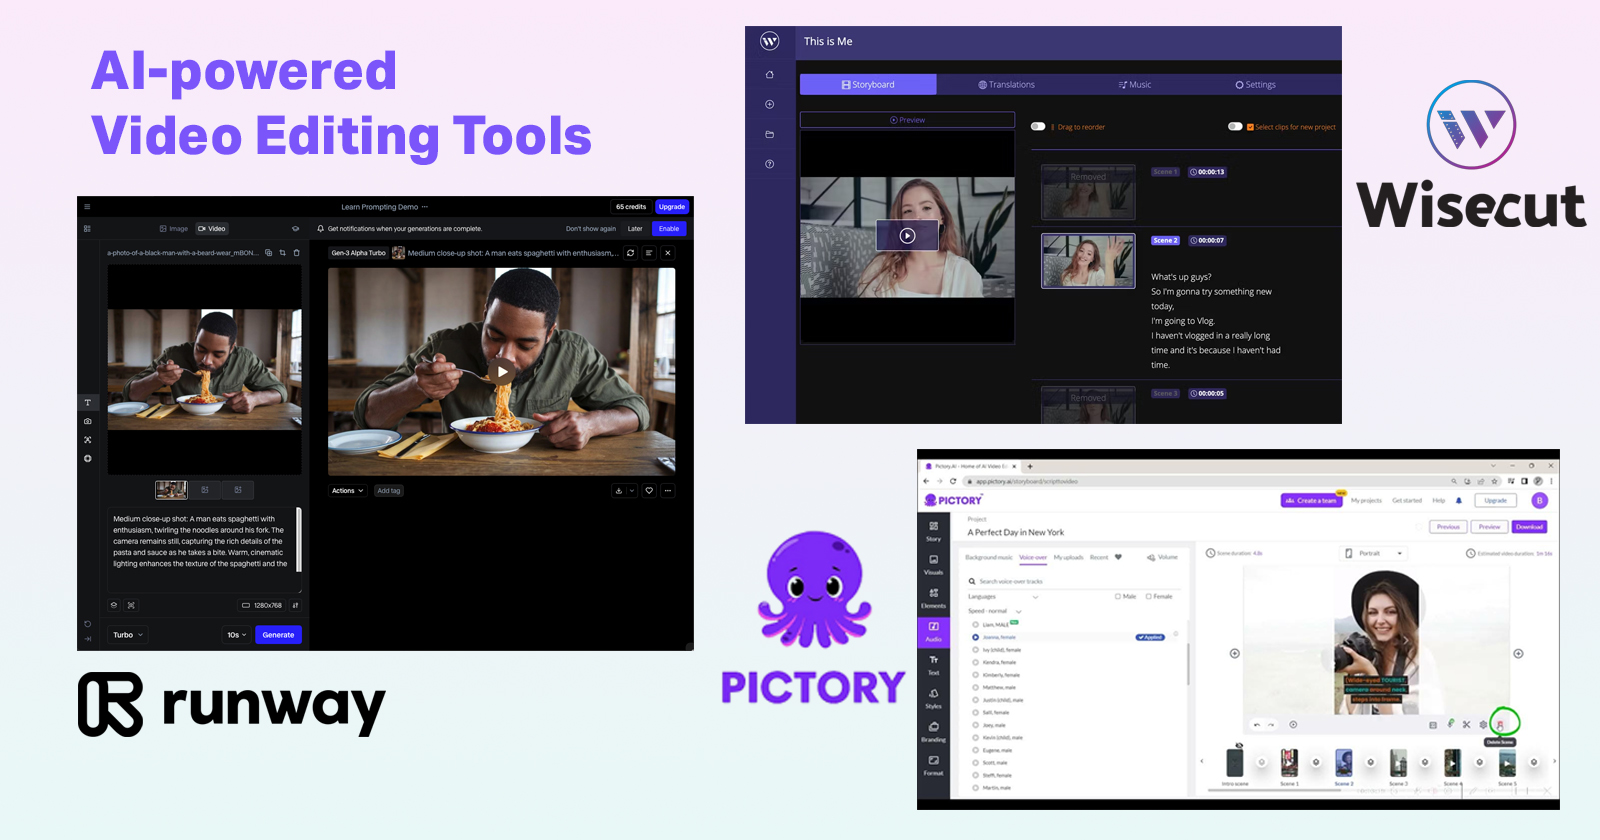
Task: Open Pictory's Portrait aspect dropdown
Action: [1375, 553]
